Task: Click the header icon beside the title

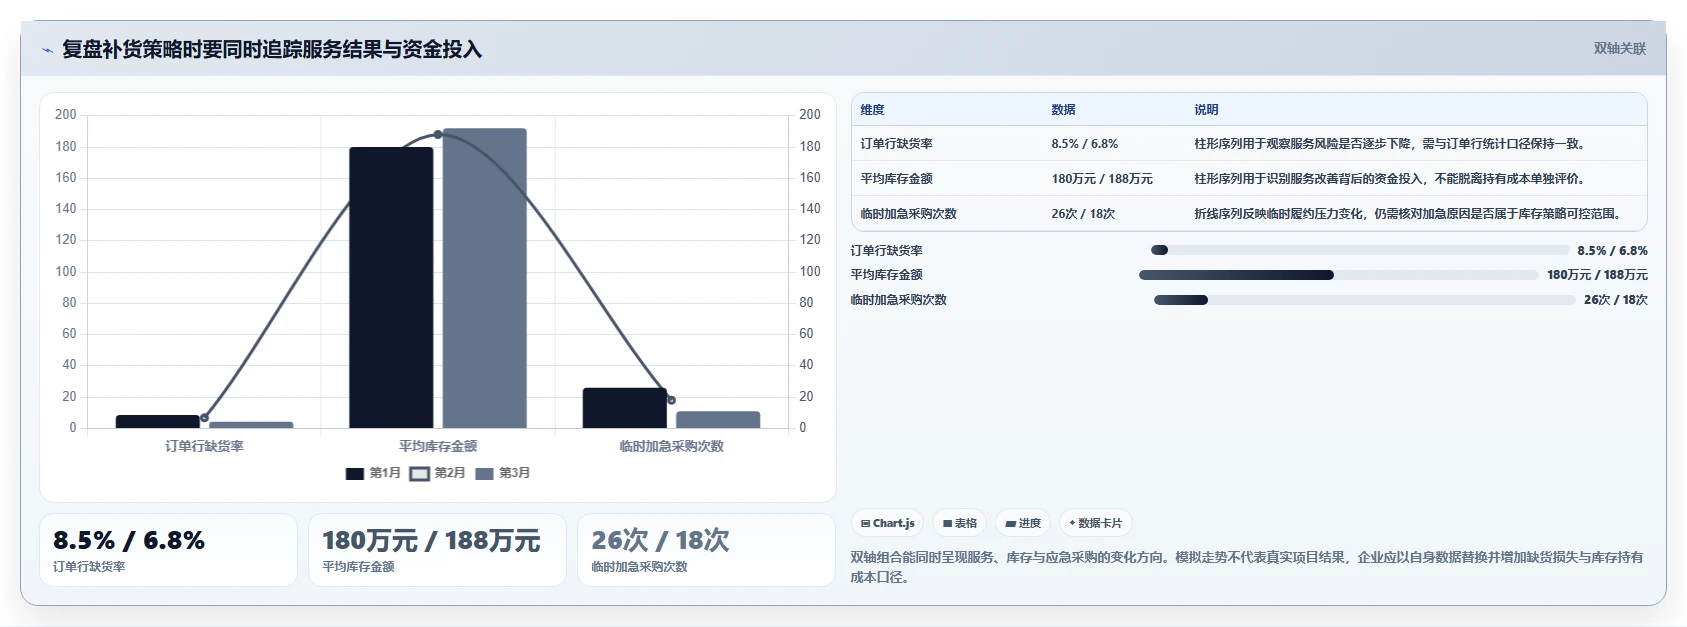Action: 47,50
